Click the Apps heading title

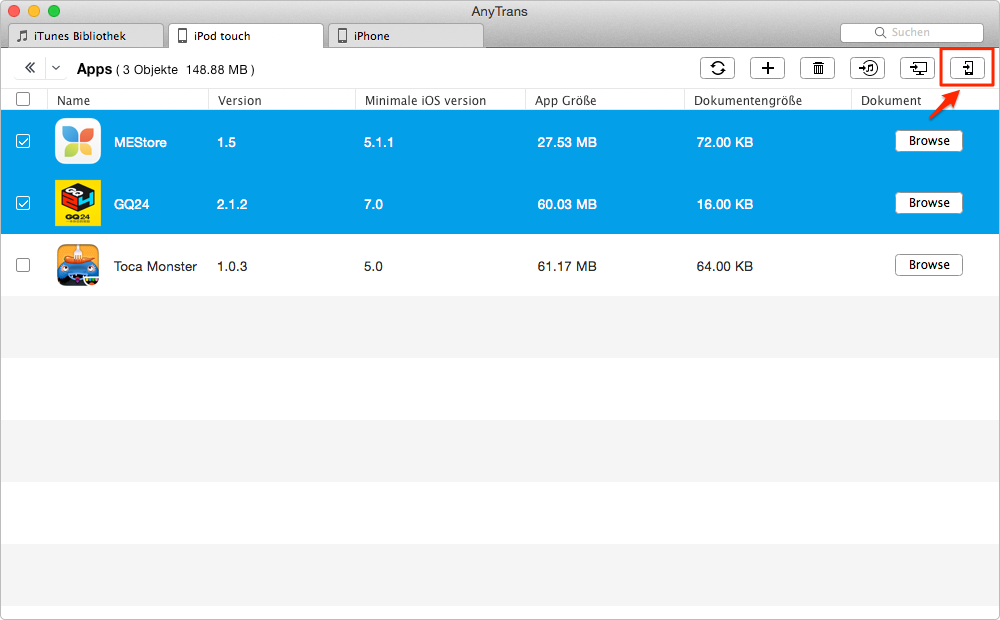click(x=94, y=69)
